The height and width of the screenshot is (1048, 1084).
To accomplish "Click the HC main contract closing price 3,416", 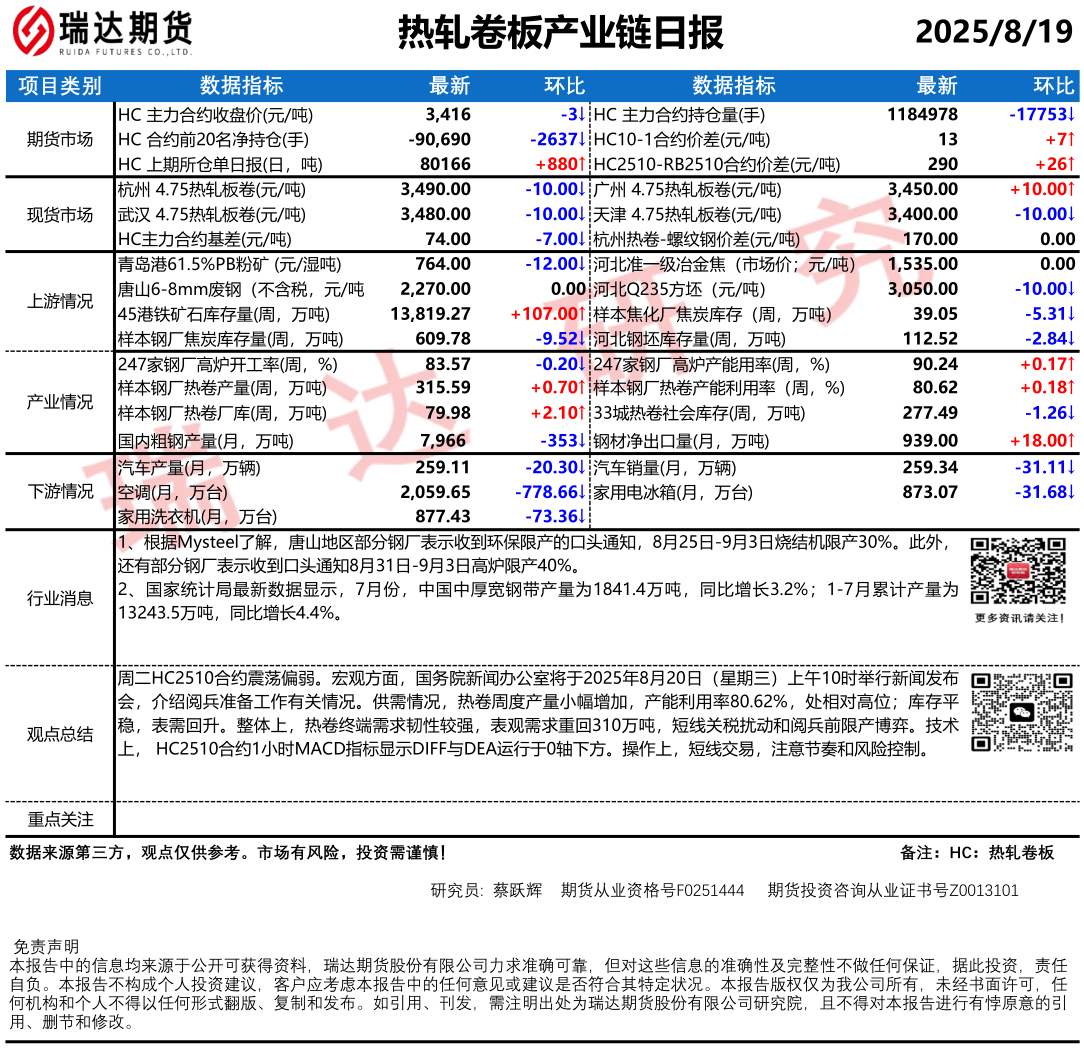I will point(447,114).
